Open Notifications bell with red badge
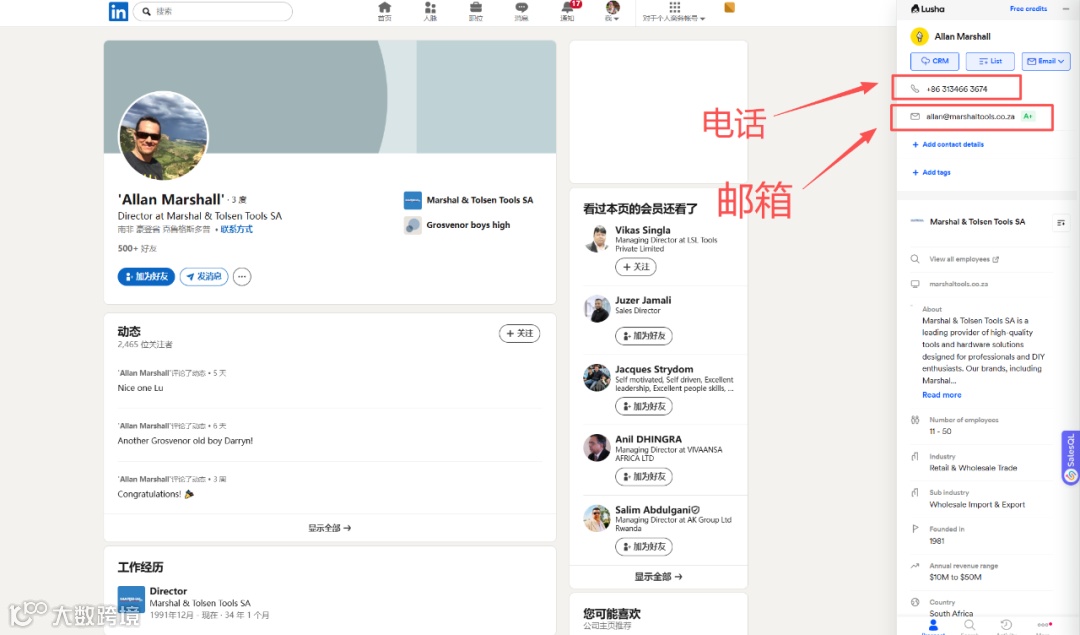Image resolution: width=1080 pixels, height=635 pixels. [x=568, y=11]
